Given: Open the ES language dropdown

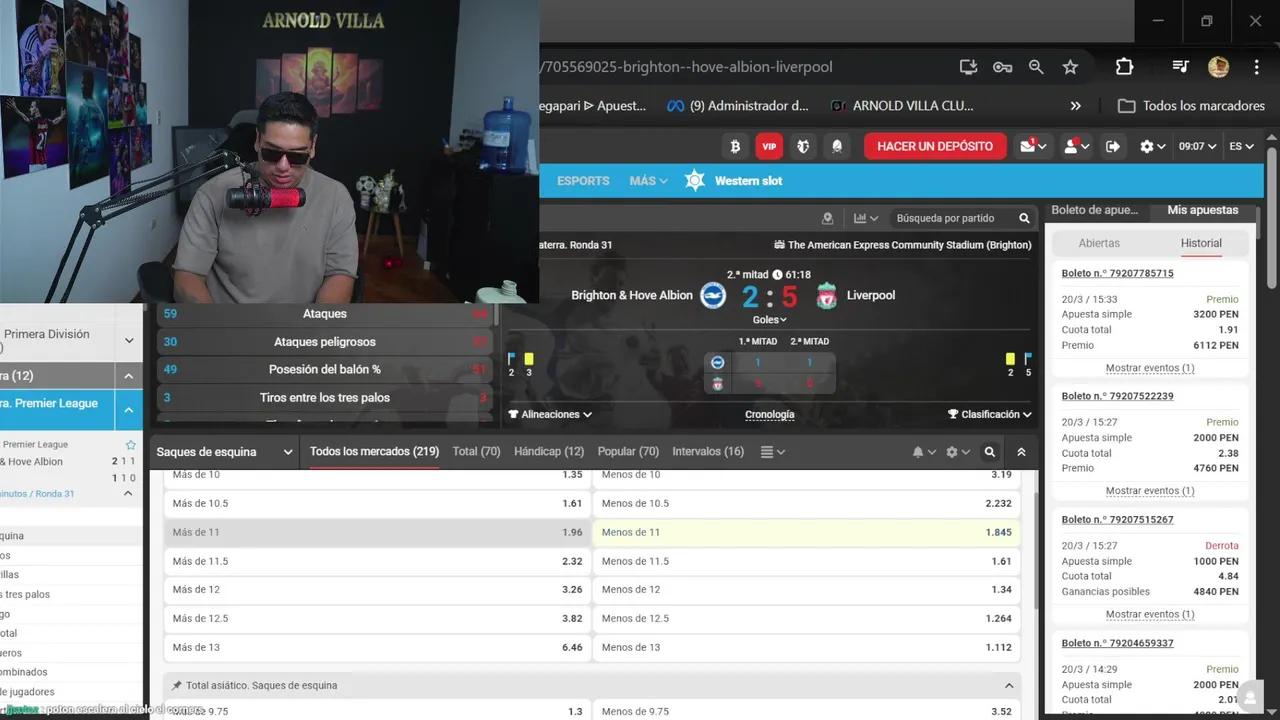Looking at the screenshot, I should [1241, 146].
